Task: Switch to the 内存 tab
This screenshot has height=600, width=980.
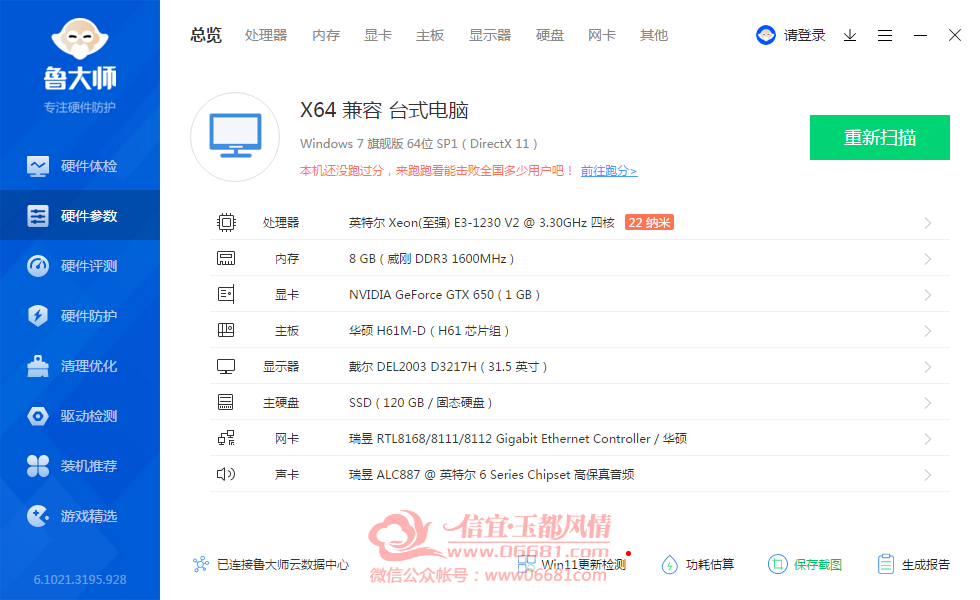Action: (x=326, y=35)
